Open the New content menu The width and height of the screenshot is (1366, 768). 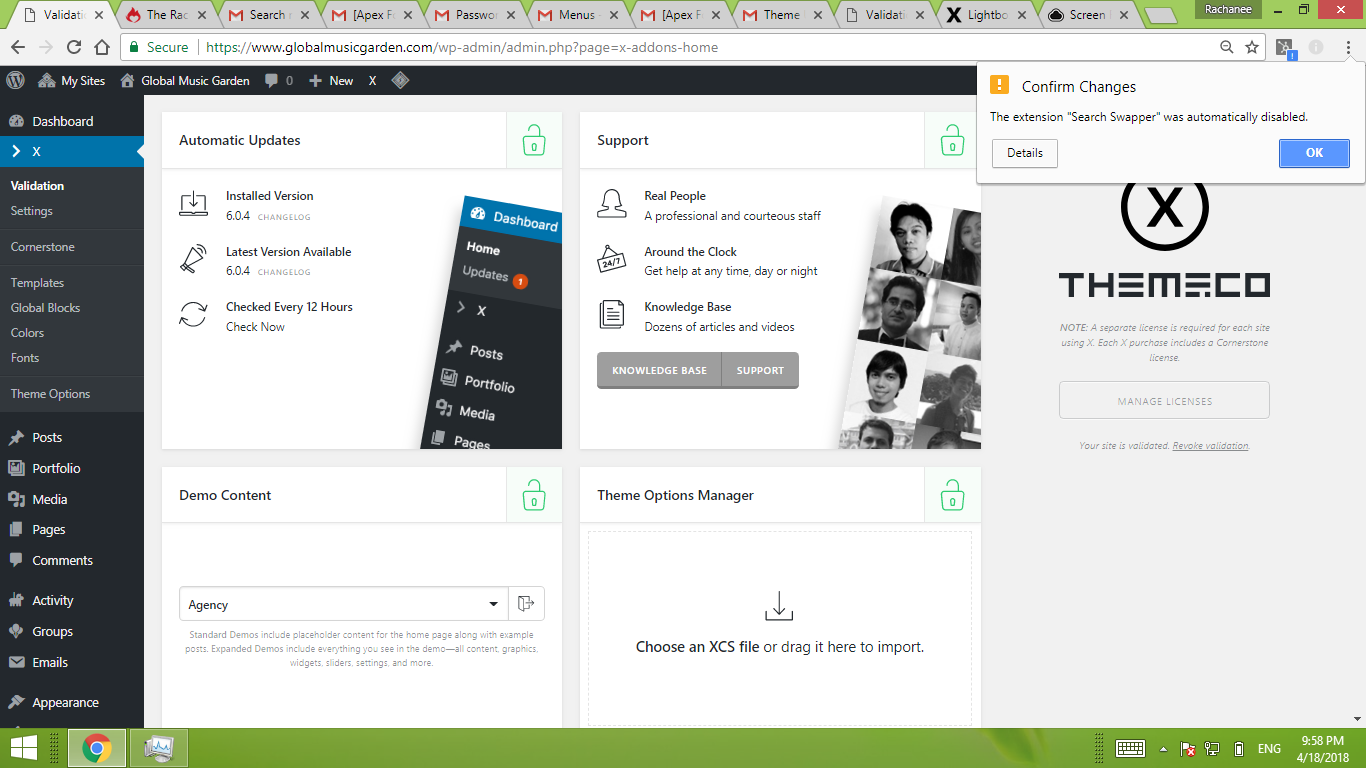331,81
